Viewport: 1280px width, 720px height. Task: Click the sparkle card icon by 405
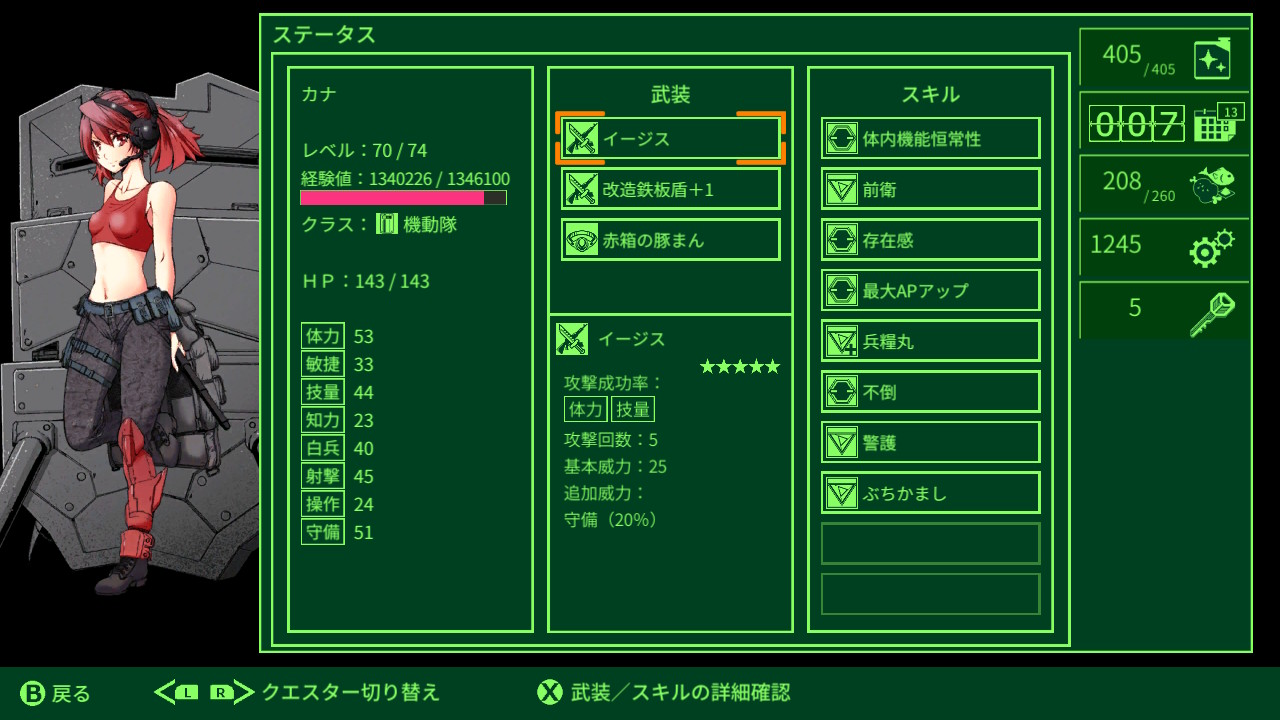click(x=1212, y=59)
